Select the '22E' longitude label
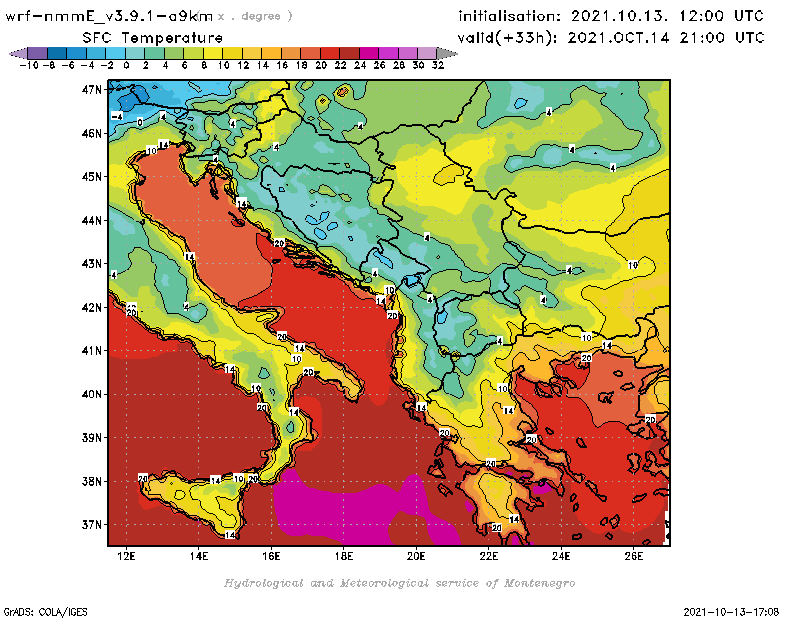This screenshot has width=800, height=618. [488, 556]
